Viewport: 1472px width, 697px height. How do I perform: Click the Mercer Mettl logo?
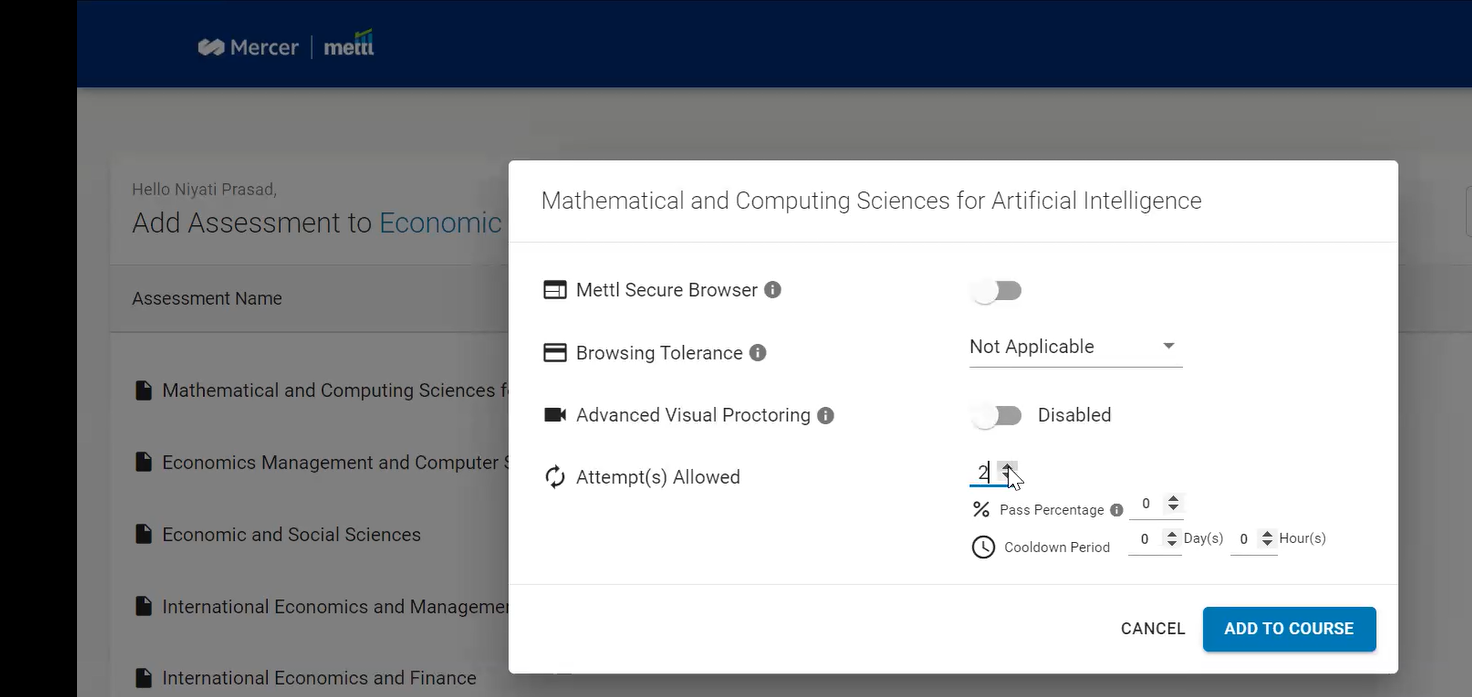(286, 47)
